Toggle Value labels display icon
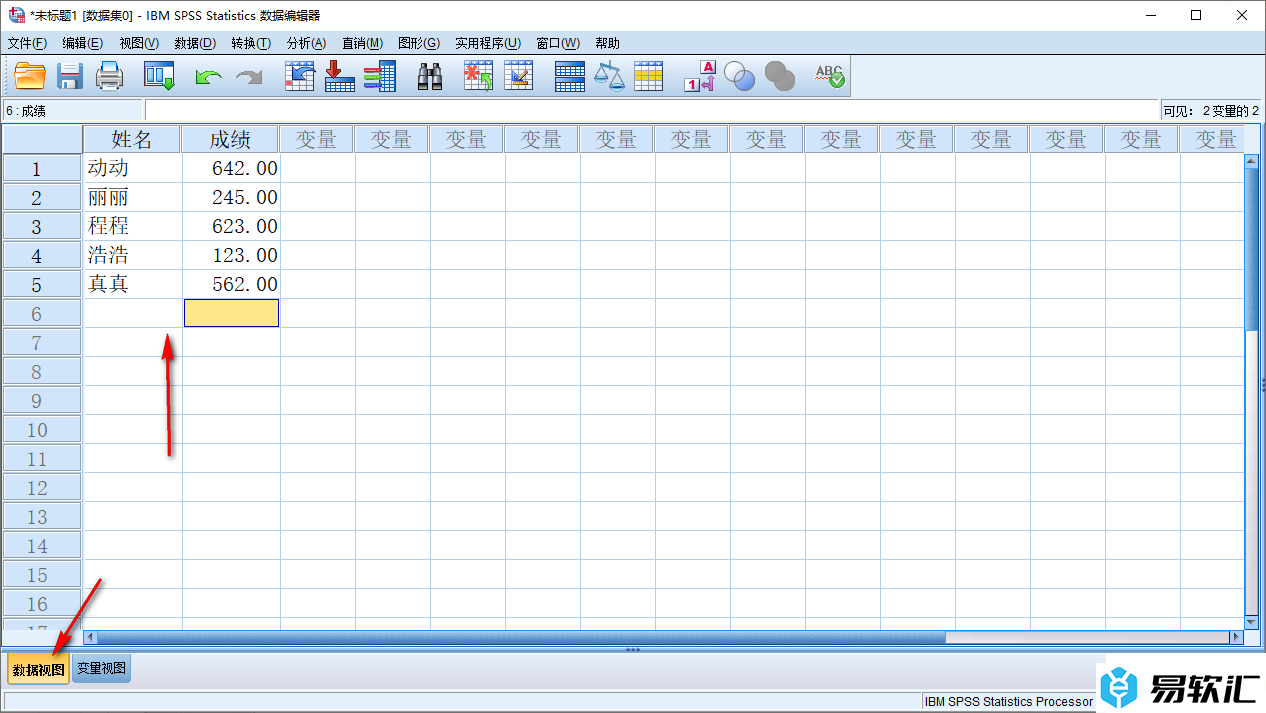Image resolution: width=1266 pixels, height=713 pixels. (700, 76)
